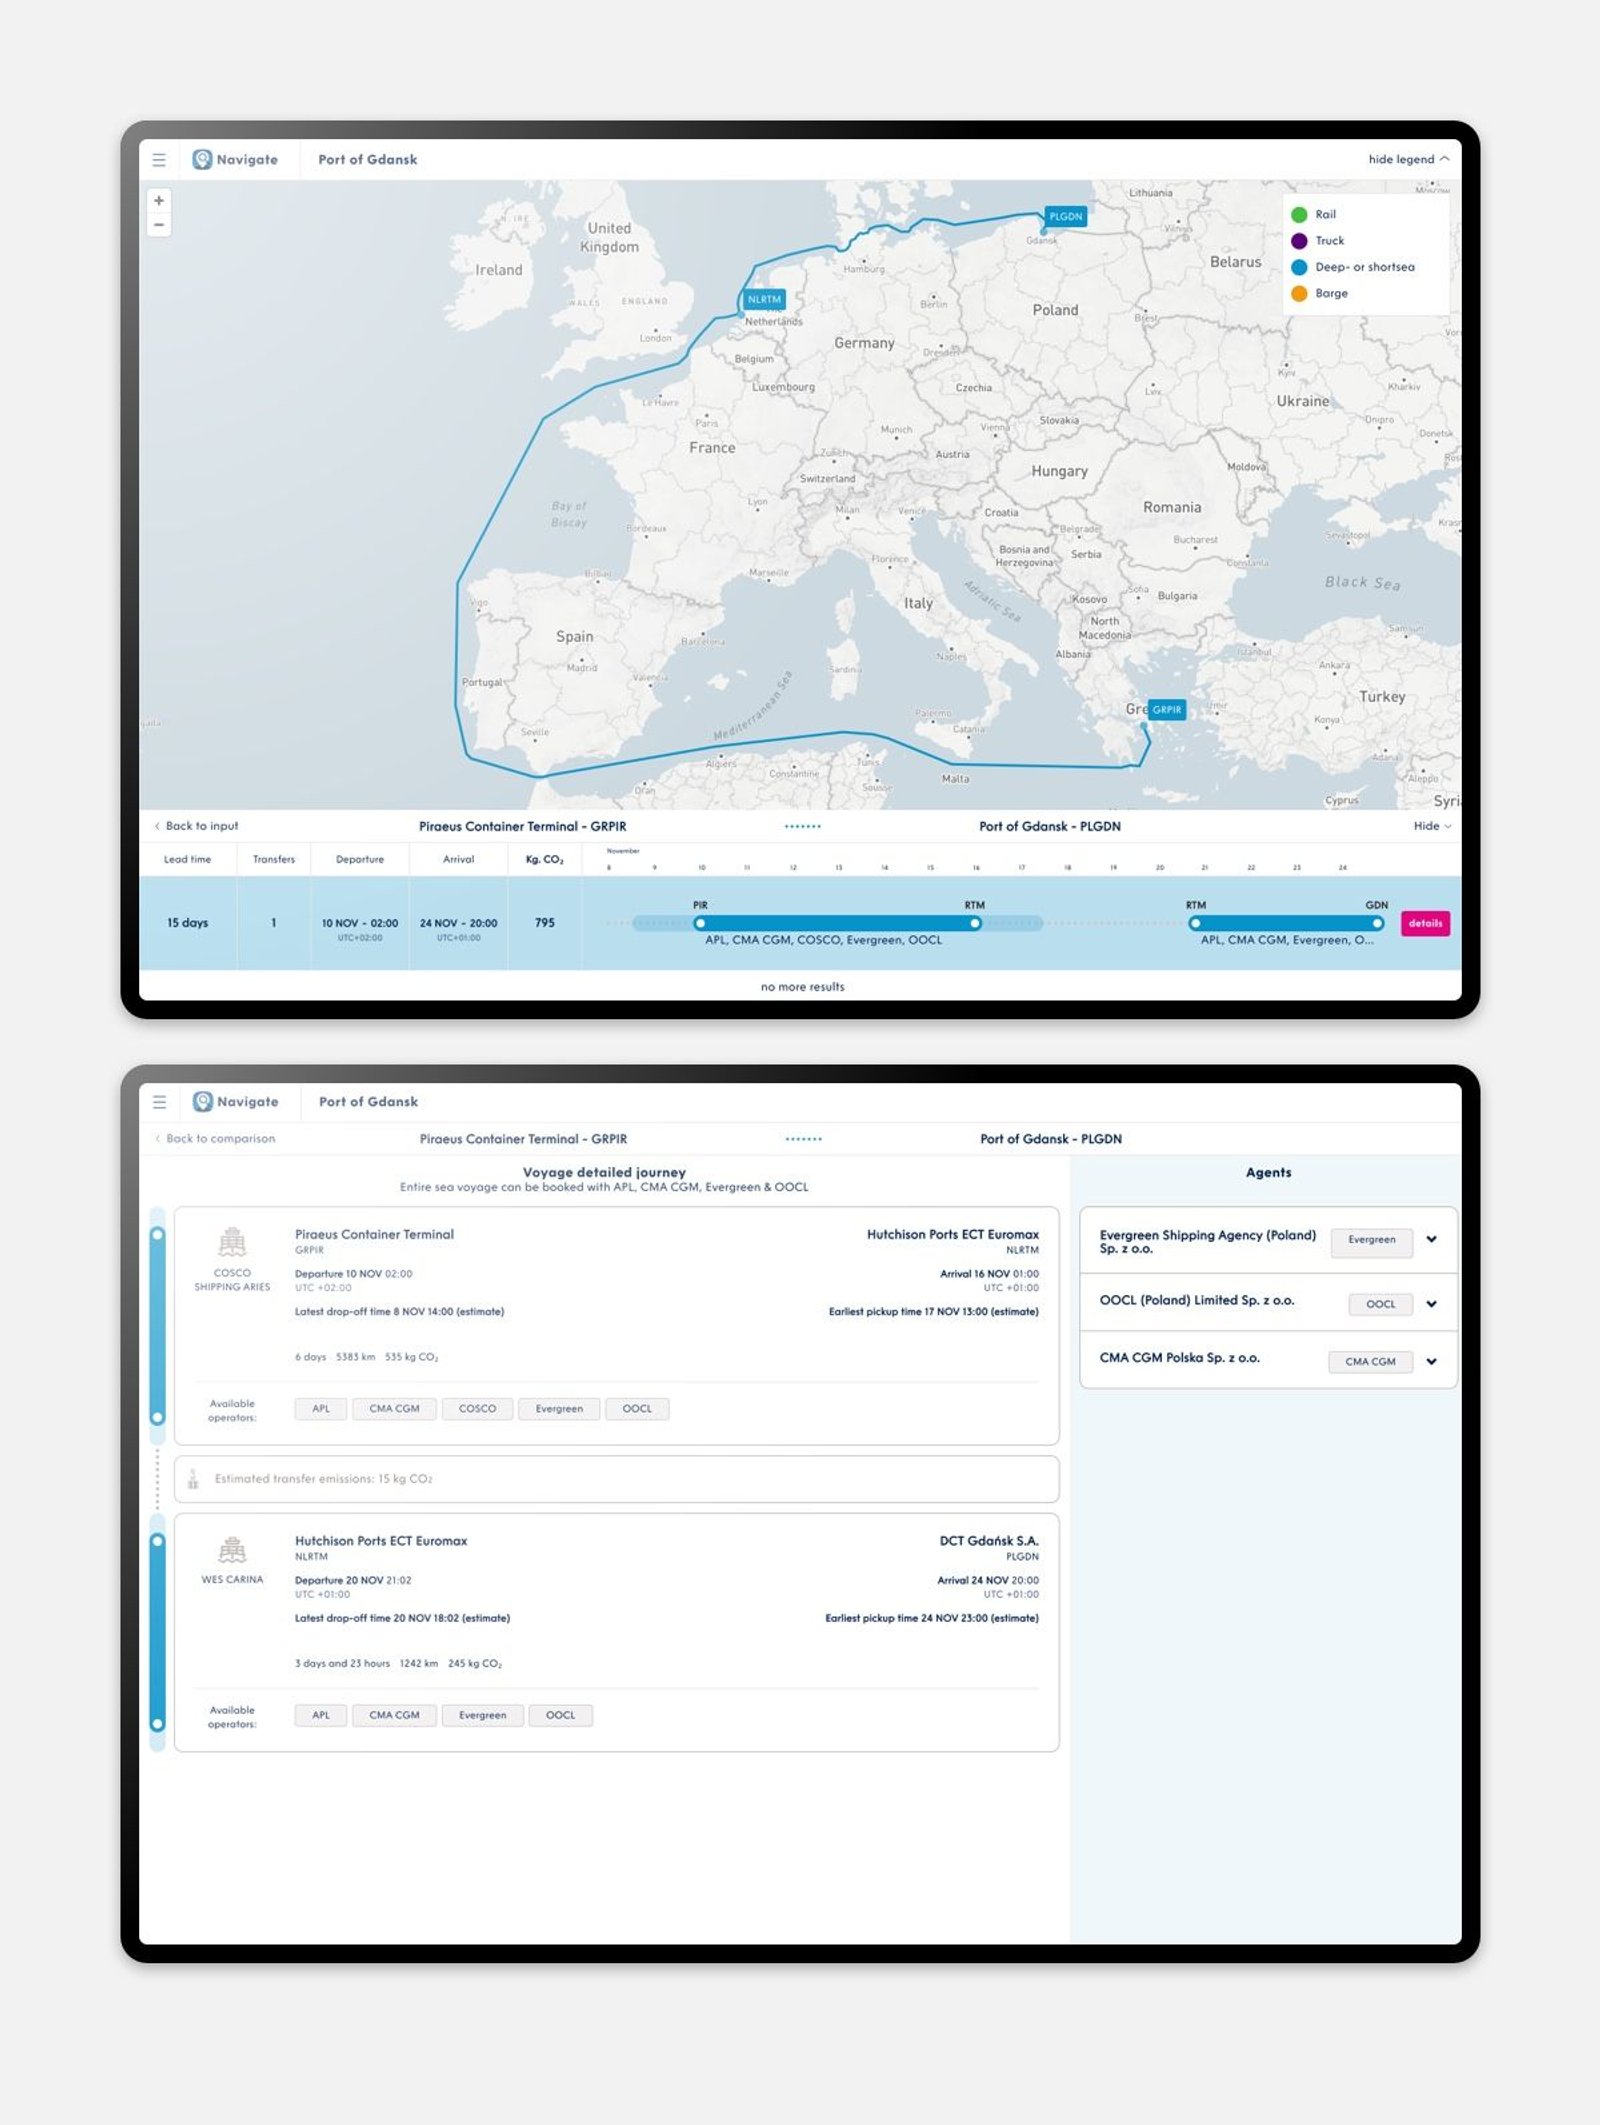Click blue Deep- or shortsea legend dot
Viewport: 1600px width, 2125px height.
(x=1299, y=267)
